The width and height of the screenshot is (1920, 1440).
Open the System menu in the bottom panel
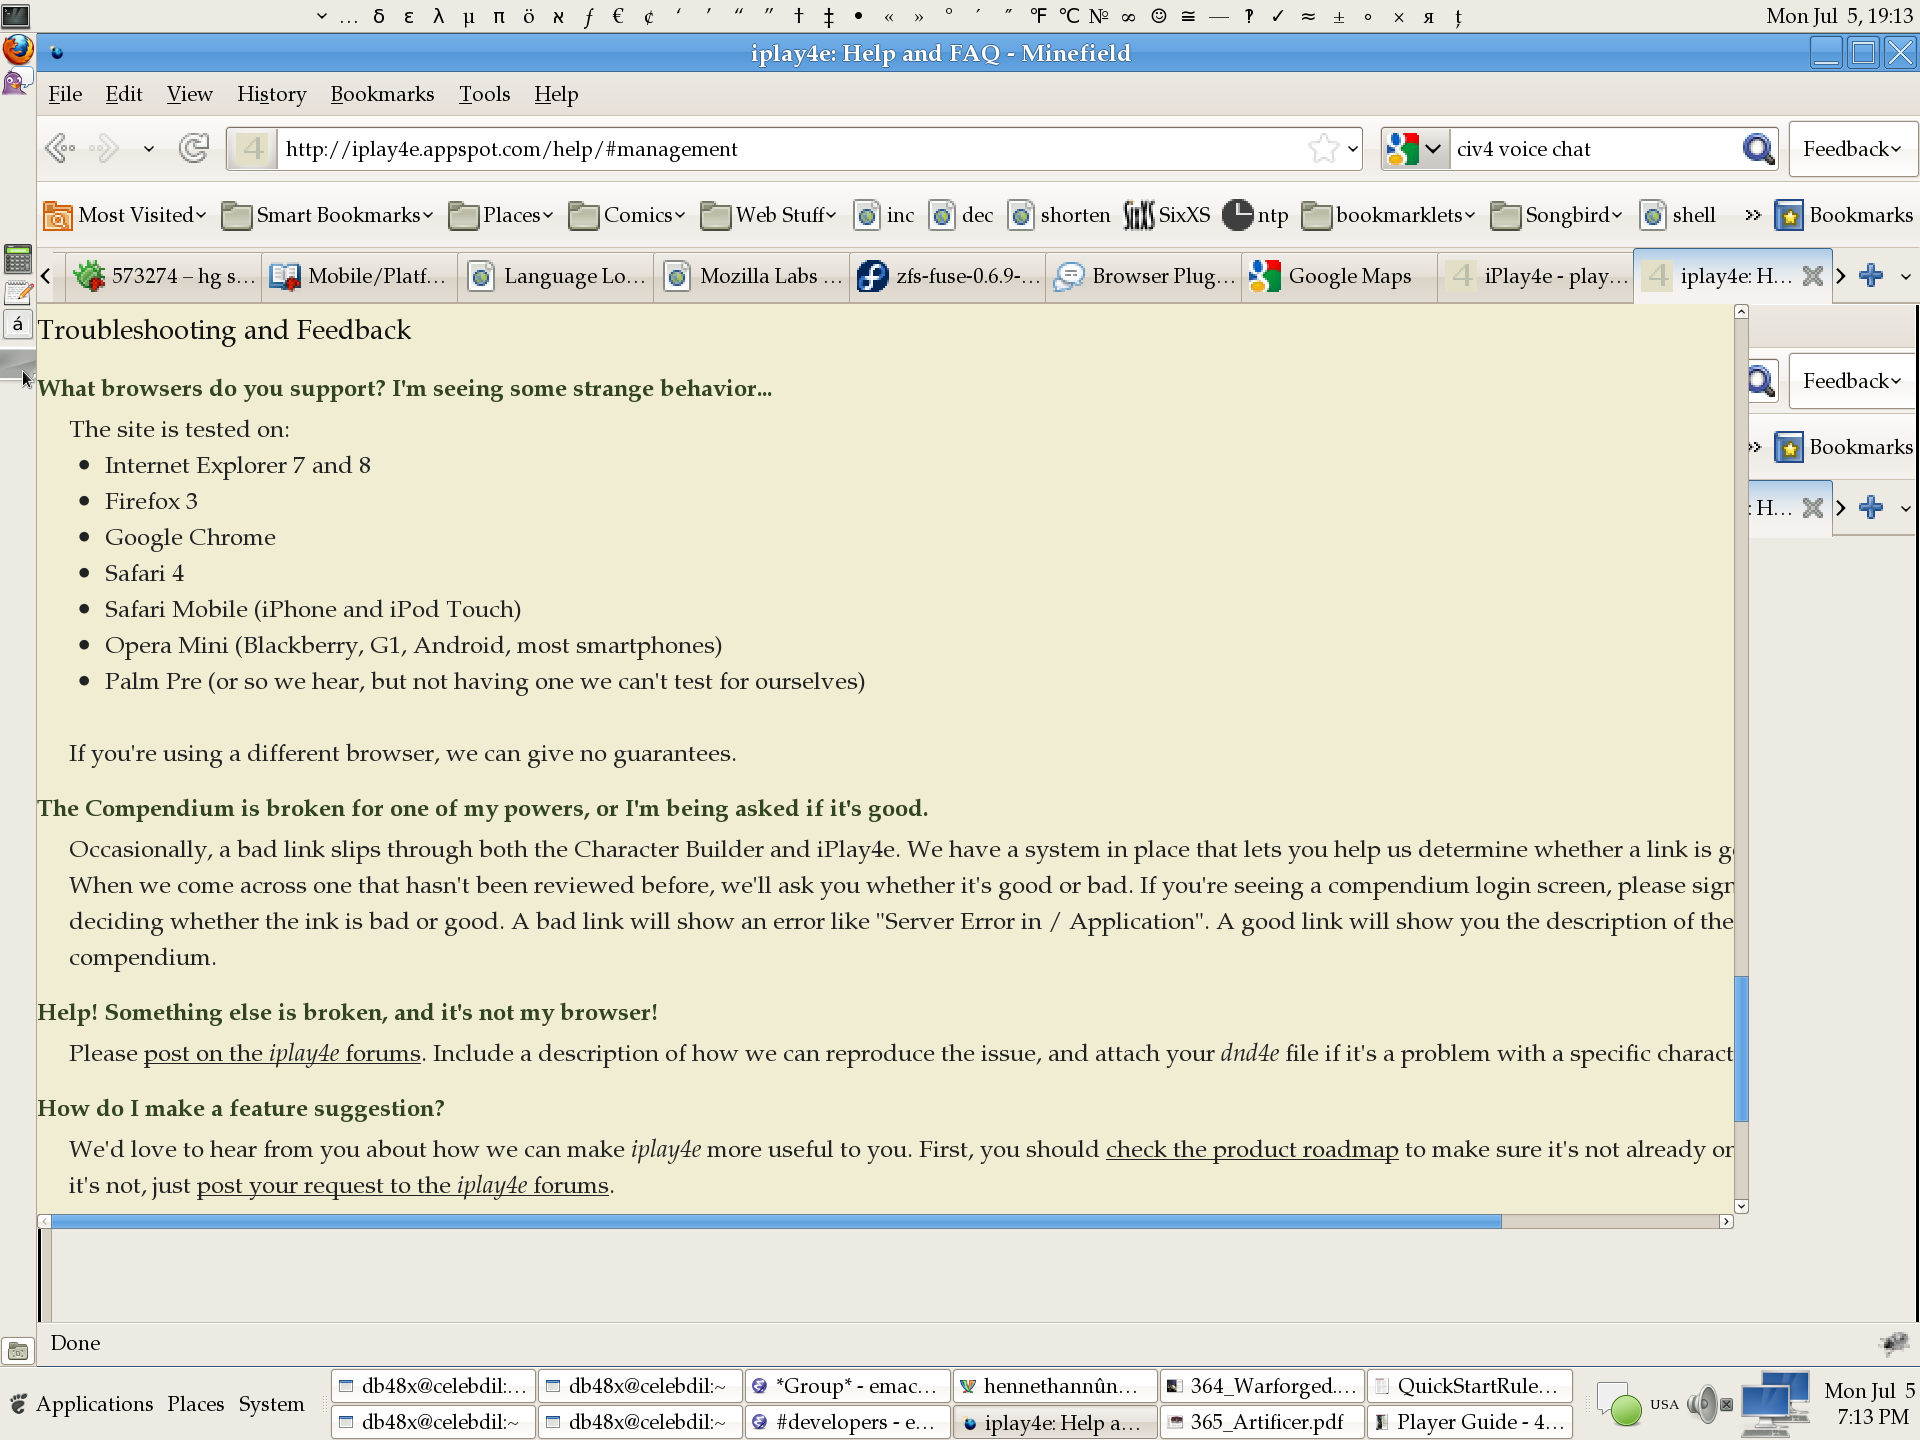click(271, 1404)
